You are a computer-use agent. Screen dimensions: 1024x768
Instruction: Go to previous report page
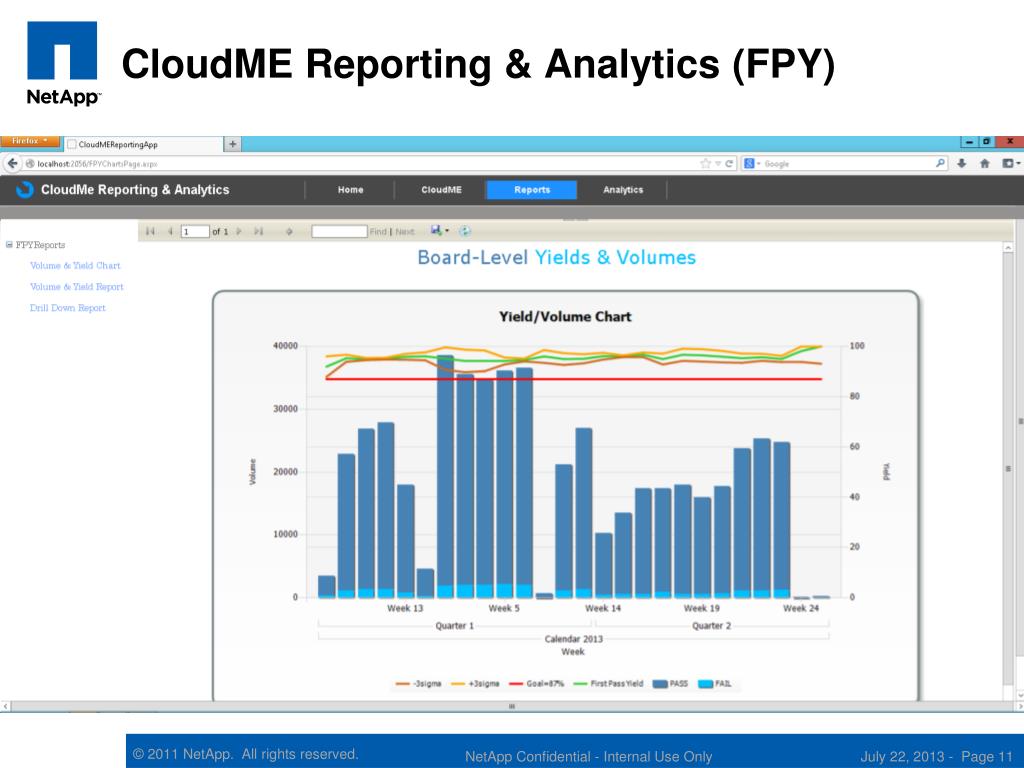(170, 231)
